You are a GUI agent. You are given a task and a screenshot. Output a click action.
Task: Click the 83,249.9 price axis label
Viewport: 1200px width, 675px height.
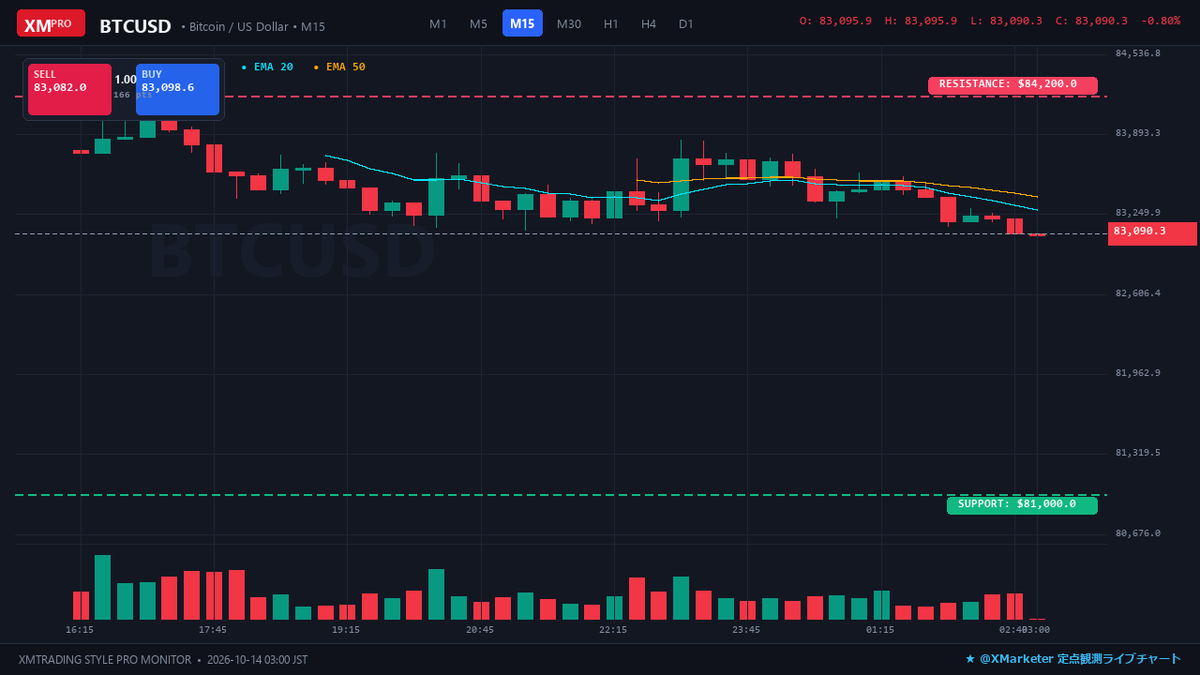[1138, 213]
